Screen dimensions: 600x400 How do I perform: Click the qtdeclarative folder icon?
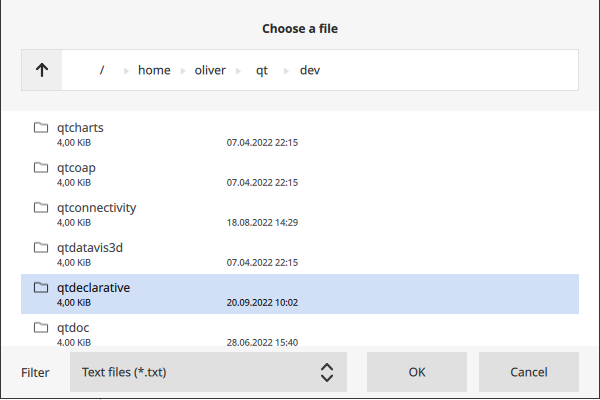[41, 287]
